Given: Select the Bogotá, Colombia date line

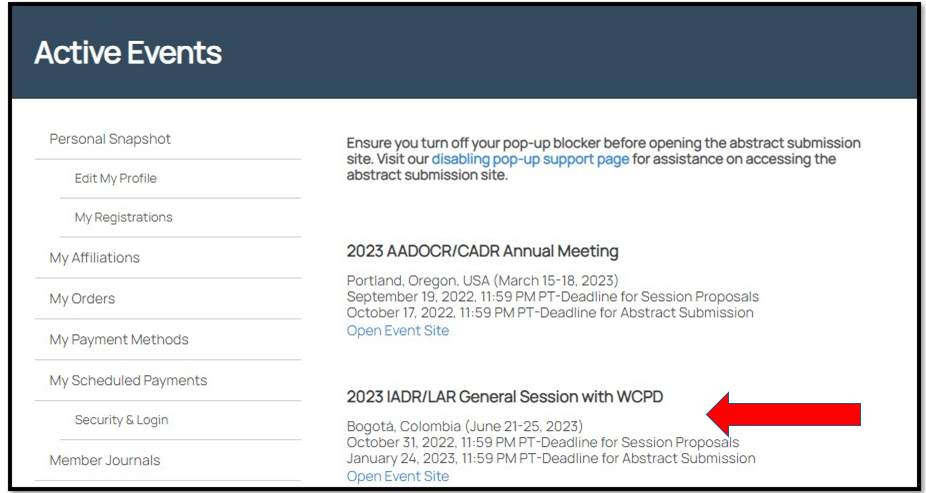Looking at the screenshot, I should [x=465, y=426].
